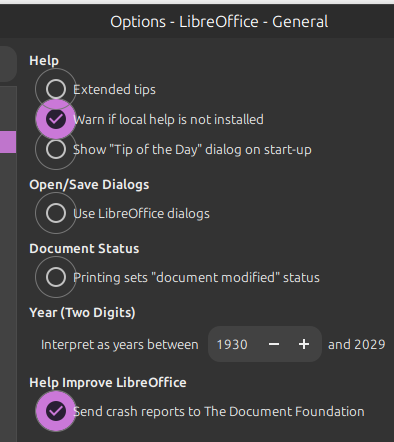The width and height of the screenshot is (394, 442).
Task: Click the Help Improve LibreOffice heading
Action: coord(108,383)
